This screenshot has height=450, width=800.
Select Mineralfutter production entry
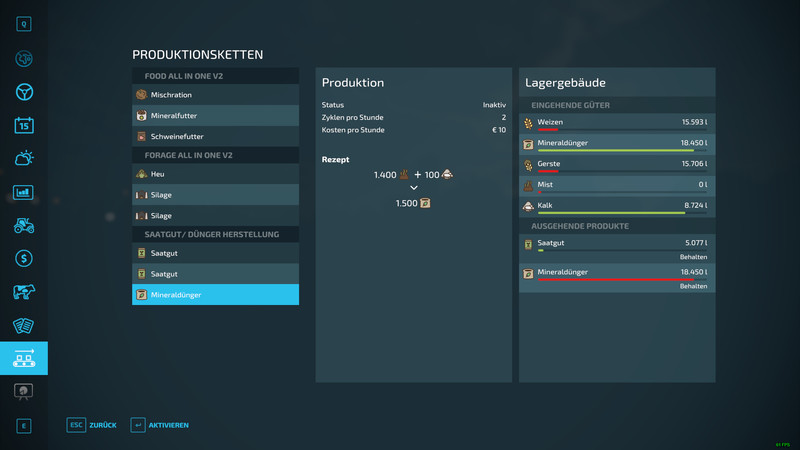pos(215,115)
